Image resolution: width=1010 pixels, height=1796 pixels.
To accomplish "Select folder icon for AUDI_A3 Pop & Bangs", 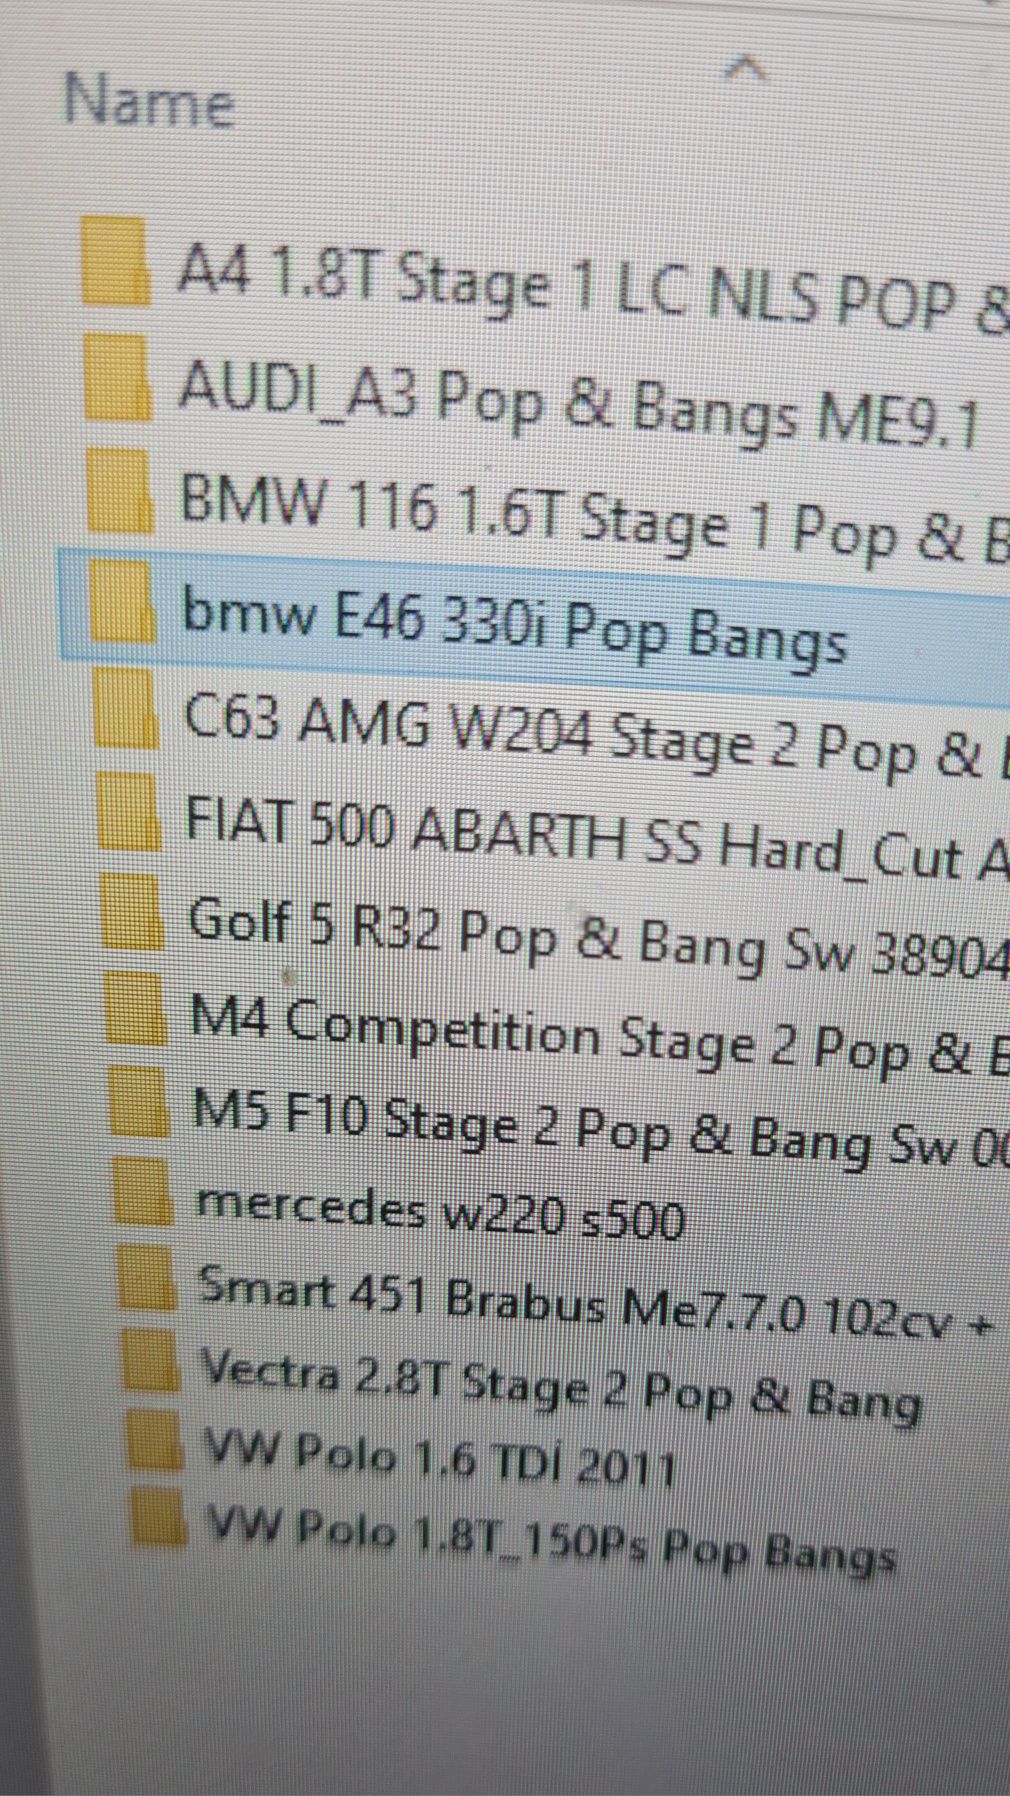I will pyautogui.click(x=118, y=377).
